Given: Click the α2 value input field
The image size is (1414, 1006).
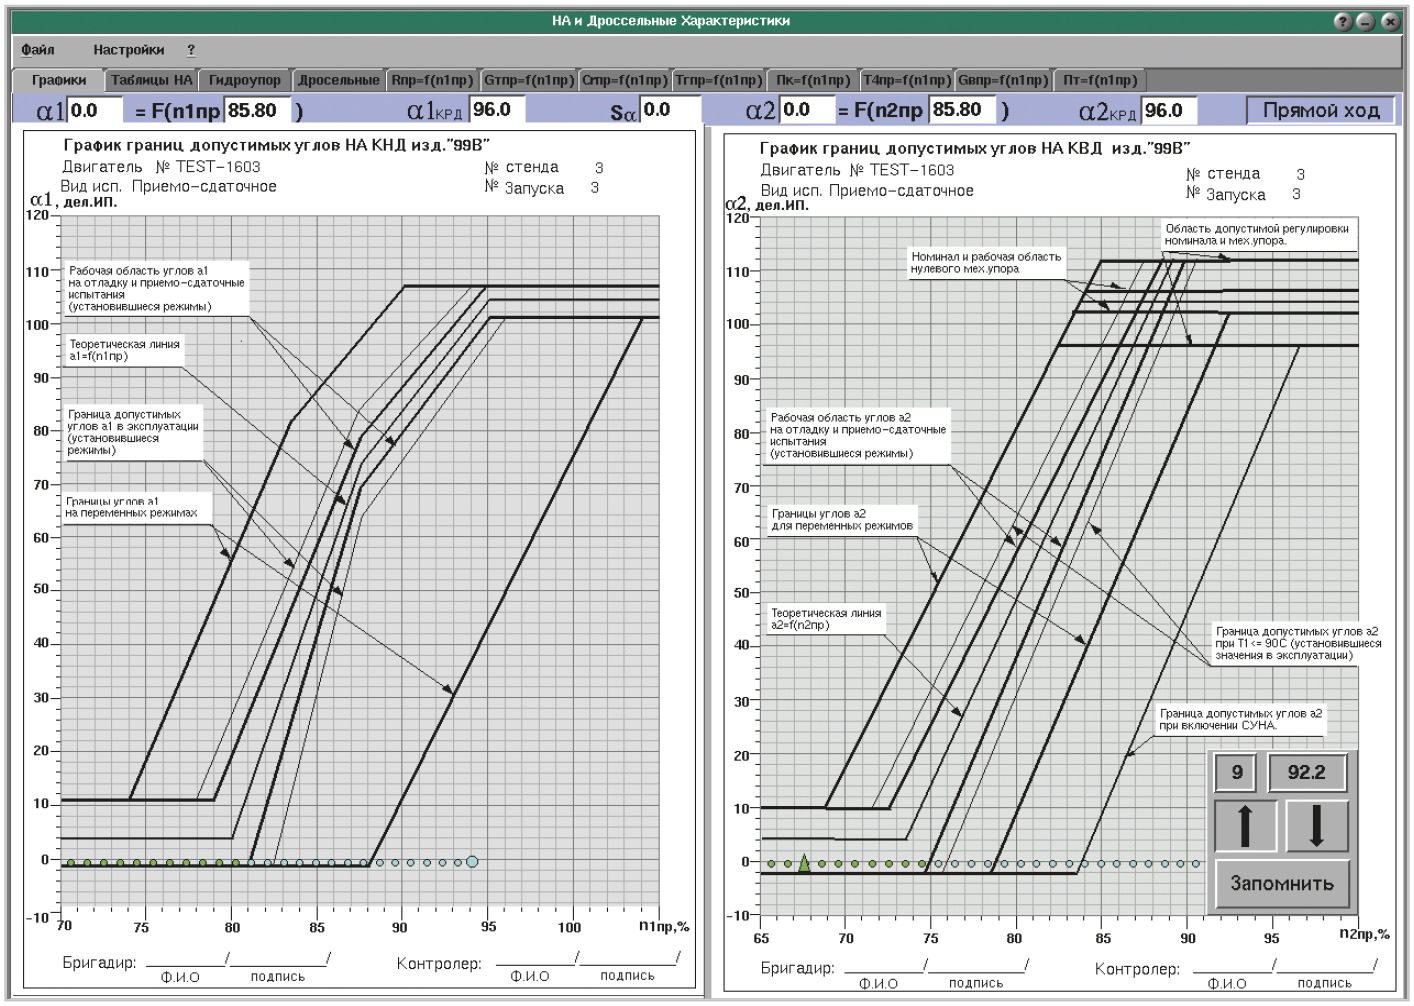Looking at the screenshot, I should [x=807, y=110].
